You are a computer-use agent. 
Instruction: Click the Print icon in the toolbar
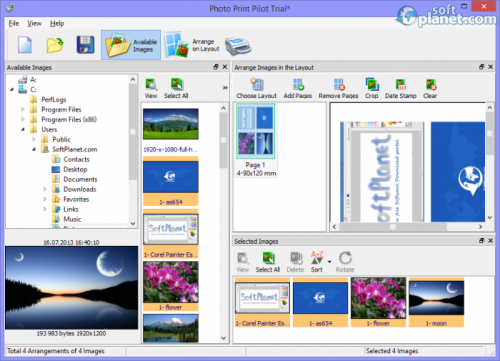(x=238, y=46)
